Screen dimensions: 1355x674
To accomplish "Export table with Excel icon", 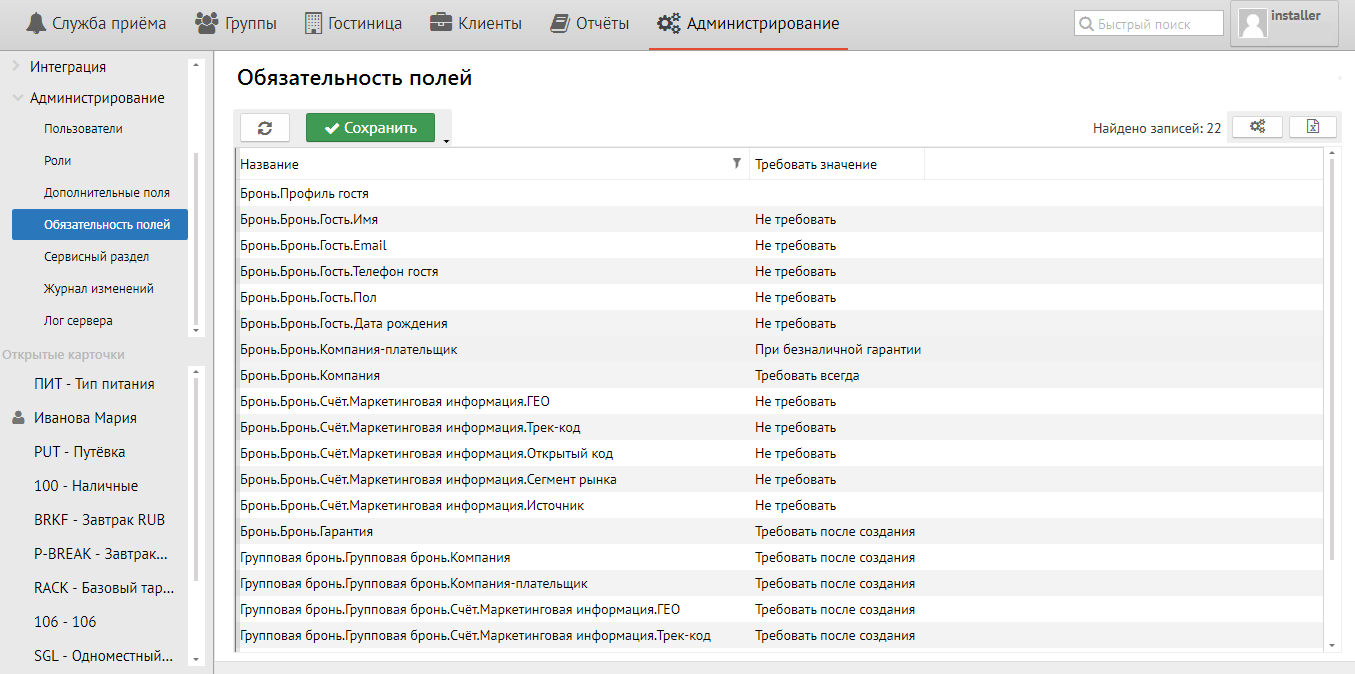I will tap(1313, 127).
